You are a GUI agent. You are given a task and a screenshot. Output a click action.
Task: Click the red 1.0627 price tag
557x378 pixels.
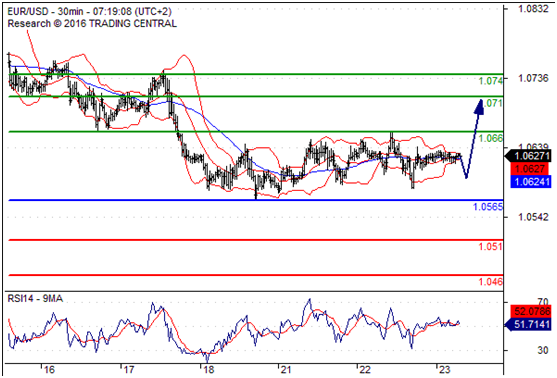pyautogui.click(x=530, y=169)
